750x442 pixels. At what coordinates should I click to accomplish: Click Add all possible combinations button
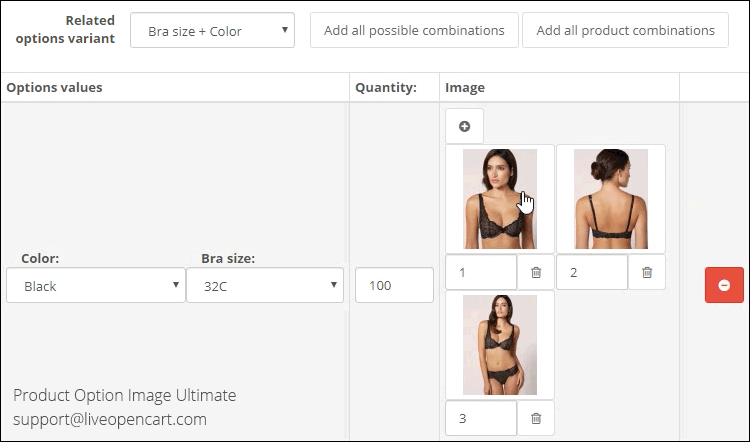[414, 31]
